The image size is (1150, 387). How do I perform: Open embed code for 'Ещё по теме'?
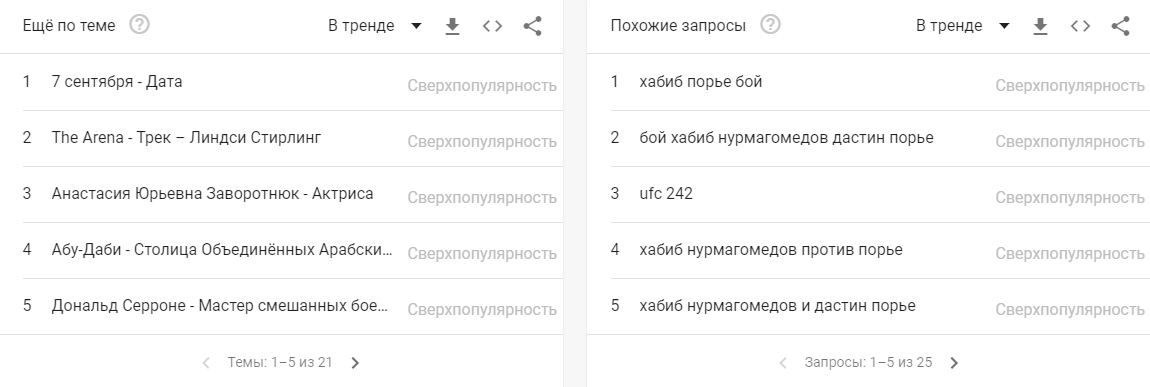click(x=492, y=26)
